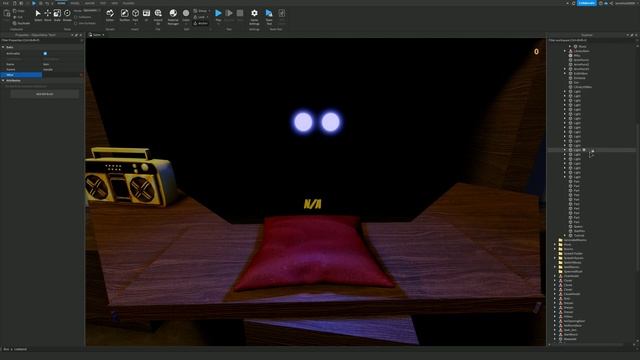Screen dimensions: 640x360
Task: Click the Collaborate button
Action: [x=587, y=3]
